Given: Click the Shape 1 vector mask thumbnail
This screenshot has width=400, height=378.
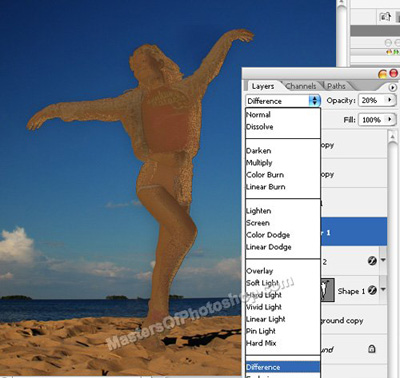Looking at the screenshot, I should tap(327, 290).
